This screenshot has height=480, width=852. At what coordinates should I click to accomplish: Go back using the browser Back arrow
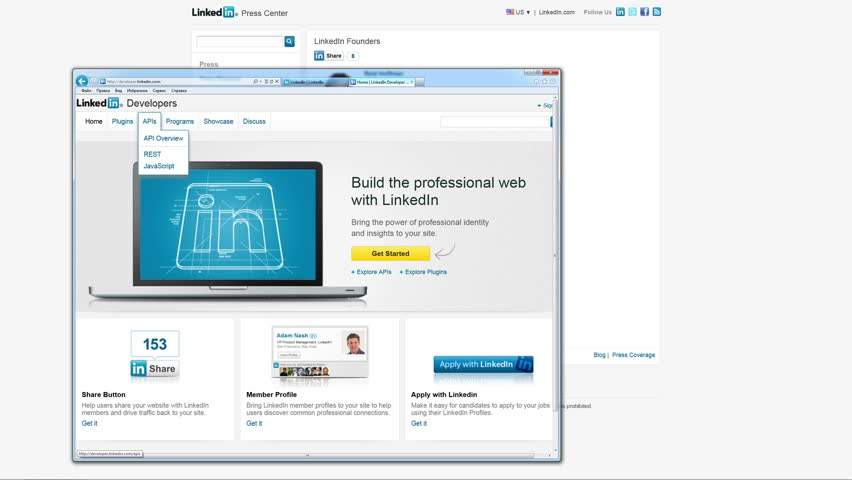coord(82,82)
